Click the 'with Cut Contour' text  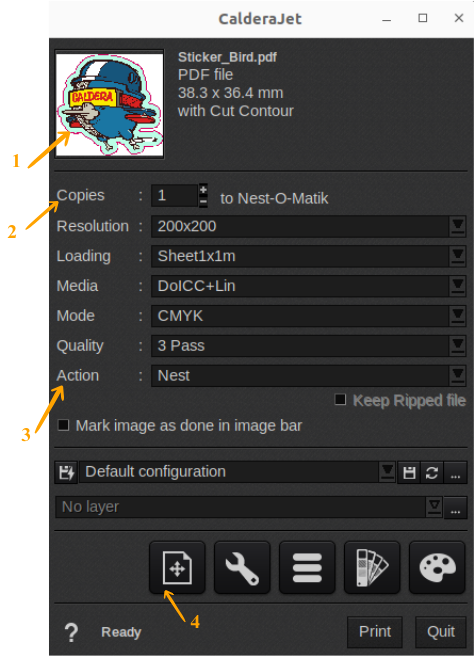236,111
